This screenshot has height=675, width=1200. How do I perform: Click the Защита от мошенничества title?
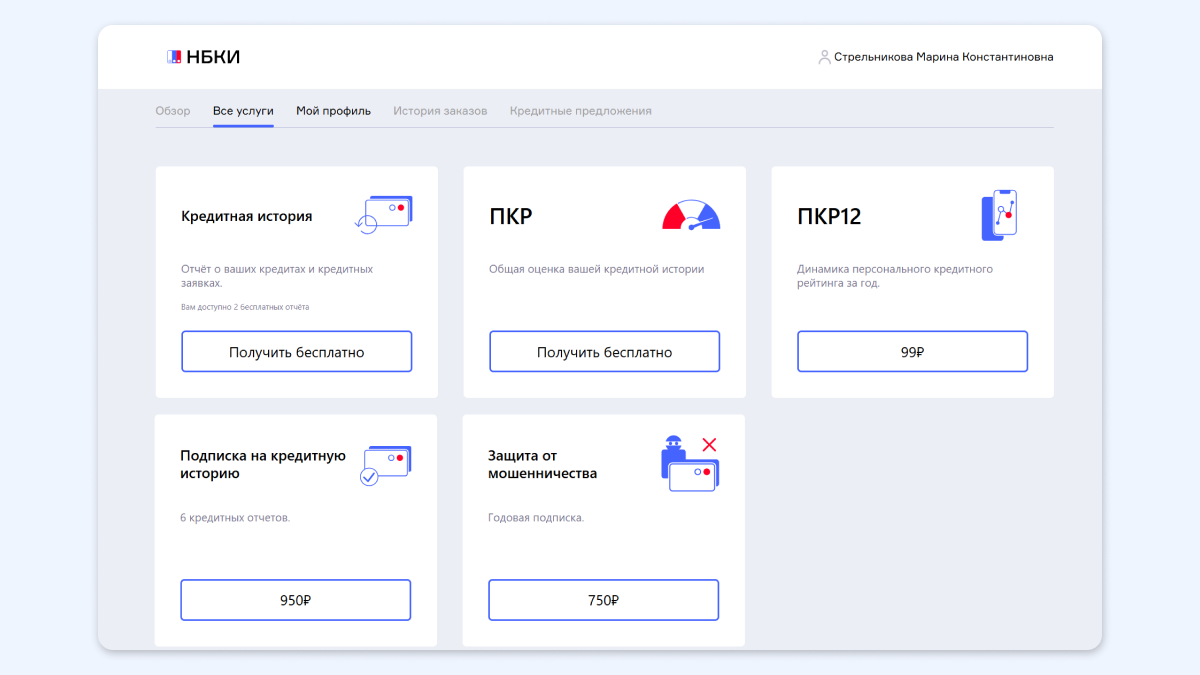point(542,465)
